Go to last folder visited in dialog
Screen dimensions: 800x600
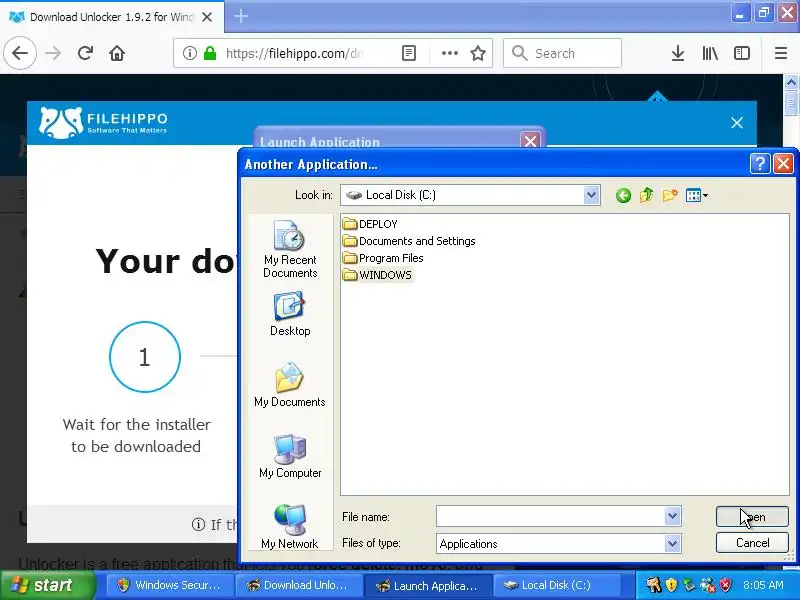pos(623,195)
